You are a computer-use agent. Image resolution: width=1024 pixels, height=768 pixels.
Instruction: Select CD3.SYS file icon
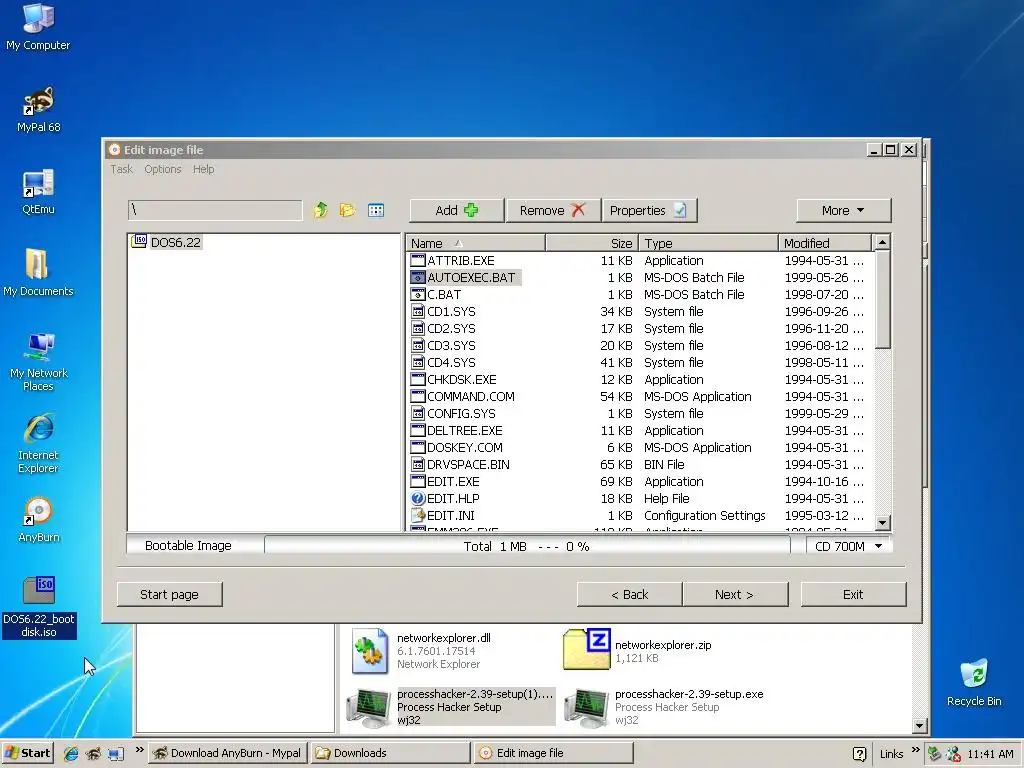418,345
